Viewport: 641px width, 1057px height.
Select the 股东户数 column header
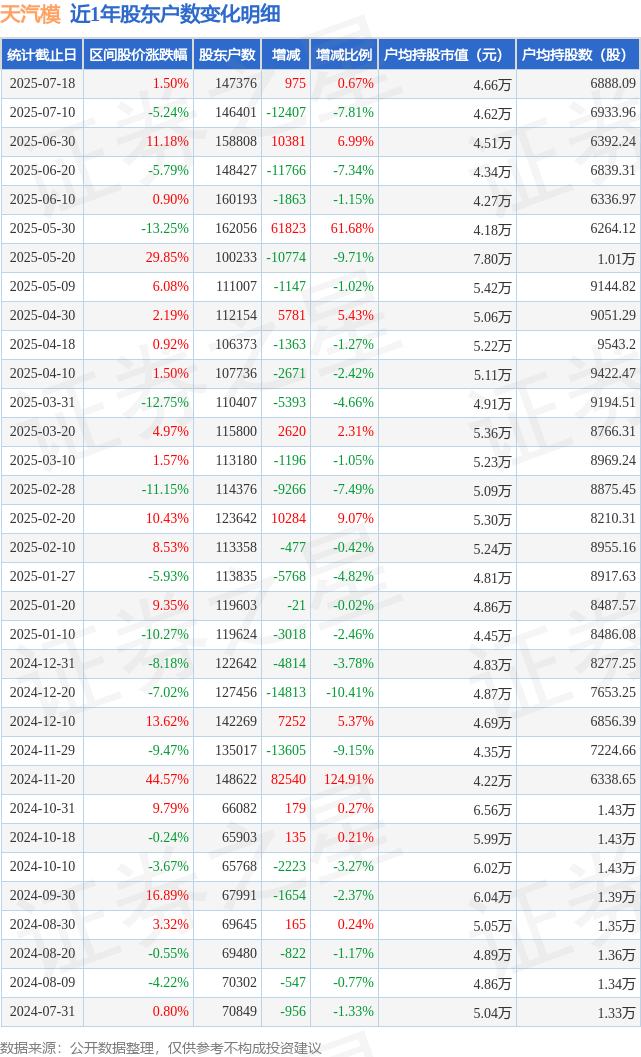[227, 55]
